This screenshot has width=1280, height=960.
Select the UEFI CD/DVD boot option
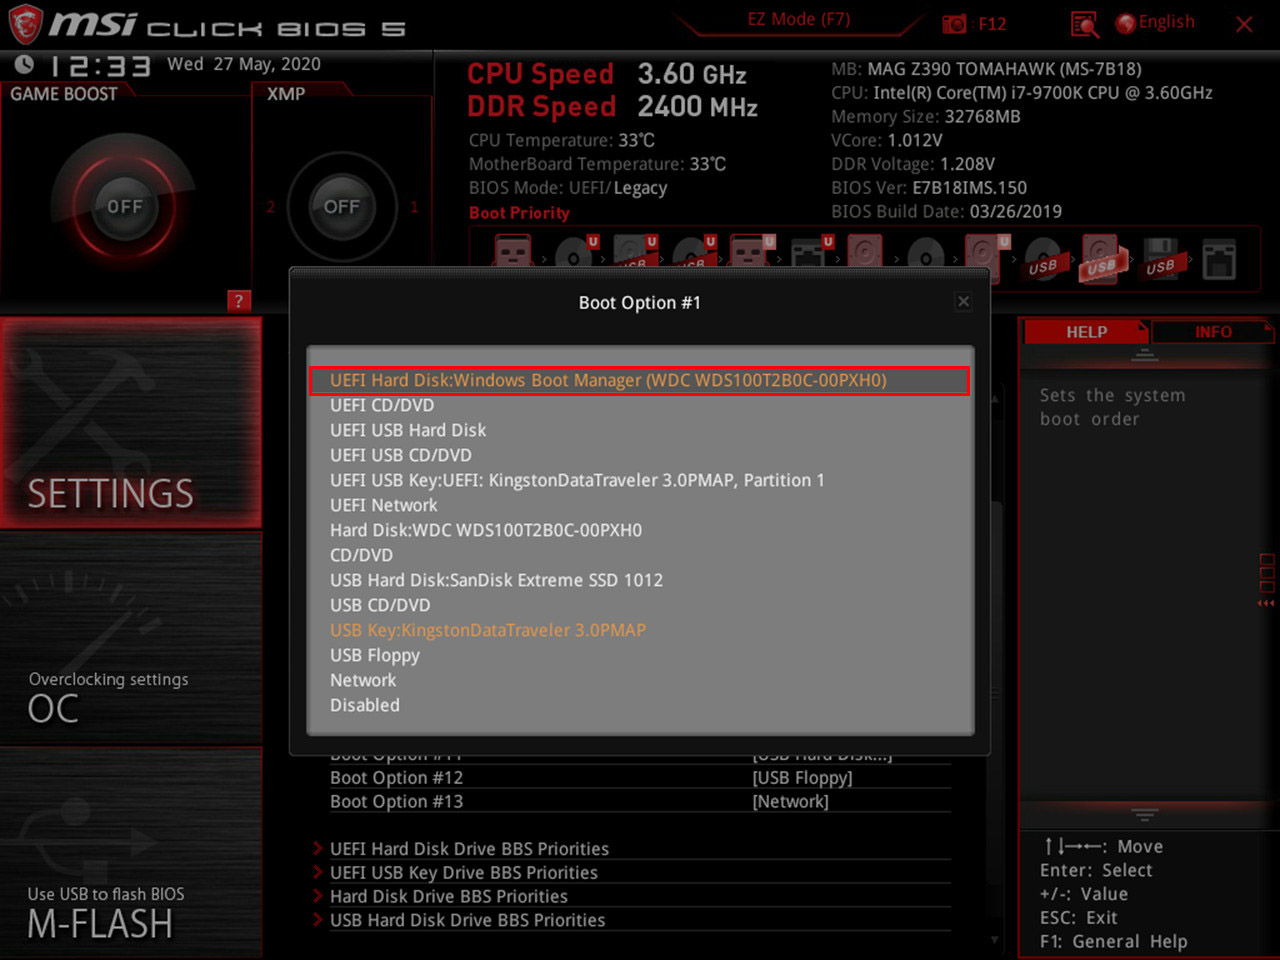[x=382, y=405]
